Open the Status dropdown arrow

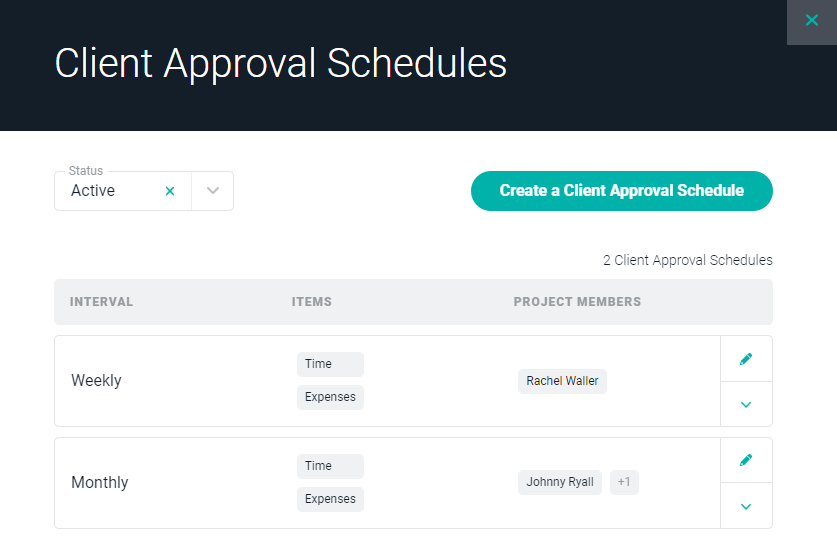(212, 191)
